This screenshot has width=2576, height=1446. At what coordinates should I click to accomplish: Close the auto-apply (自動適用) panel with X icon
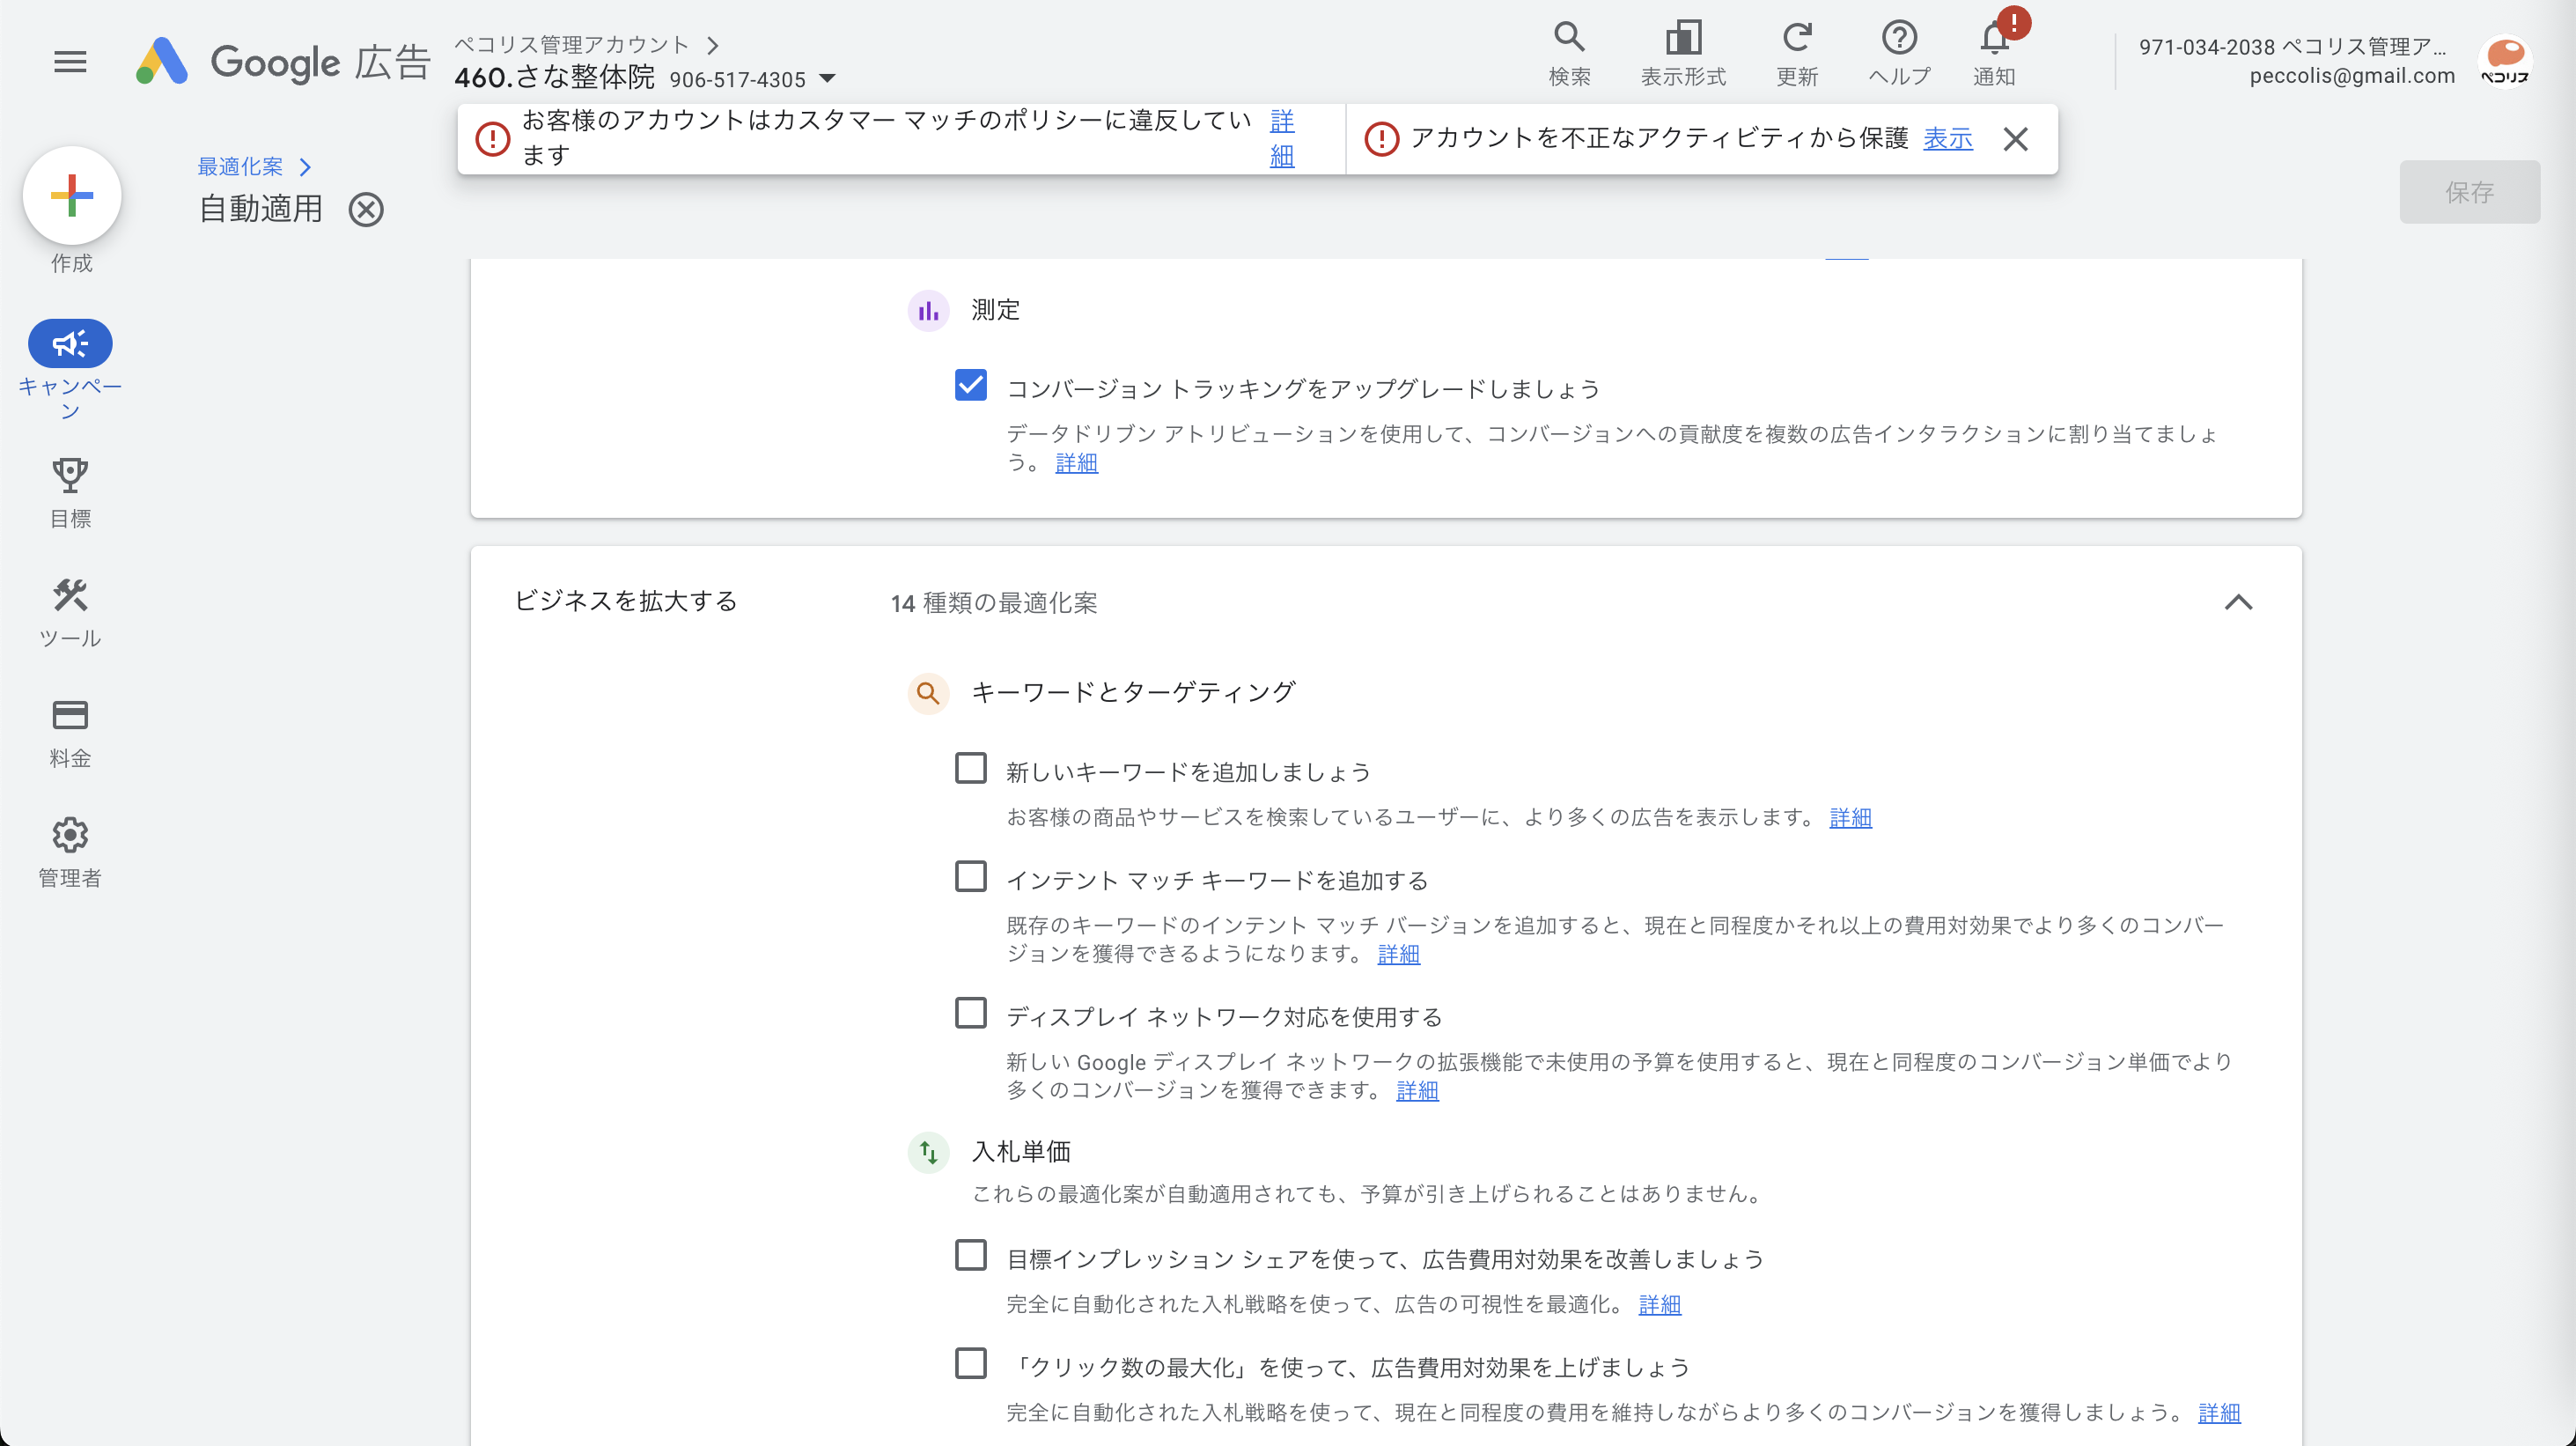(x=366, y=210)
